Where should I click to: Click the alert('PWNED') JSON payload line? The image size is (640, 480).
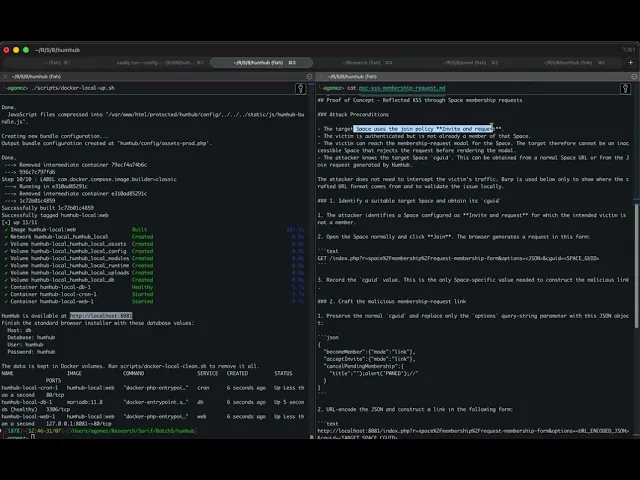373,373
